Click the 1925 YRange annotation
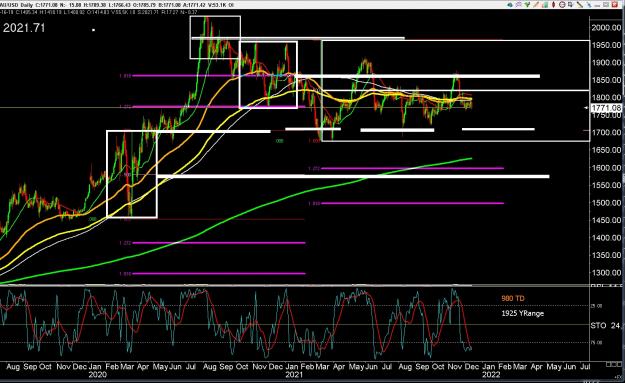 coord(523,313)
